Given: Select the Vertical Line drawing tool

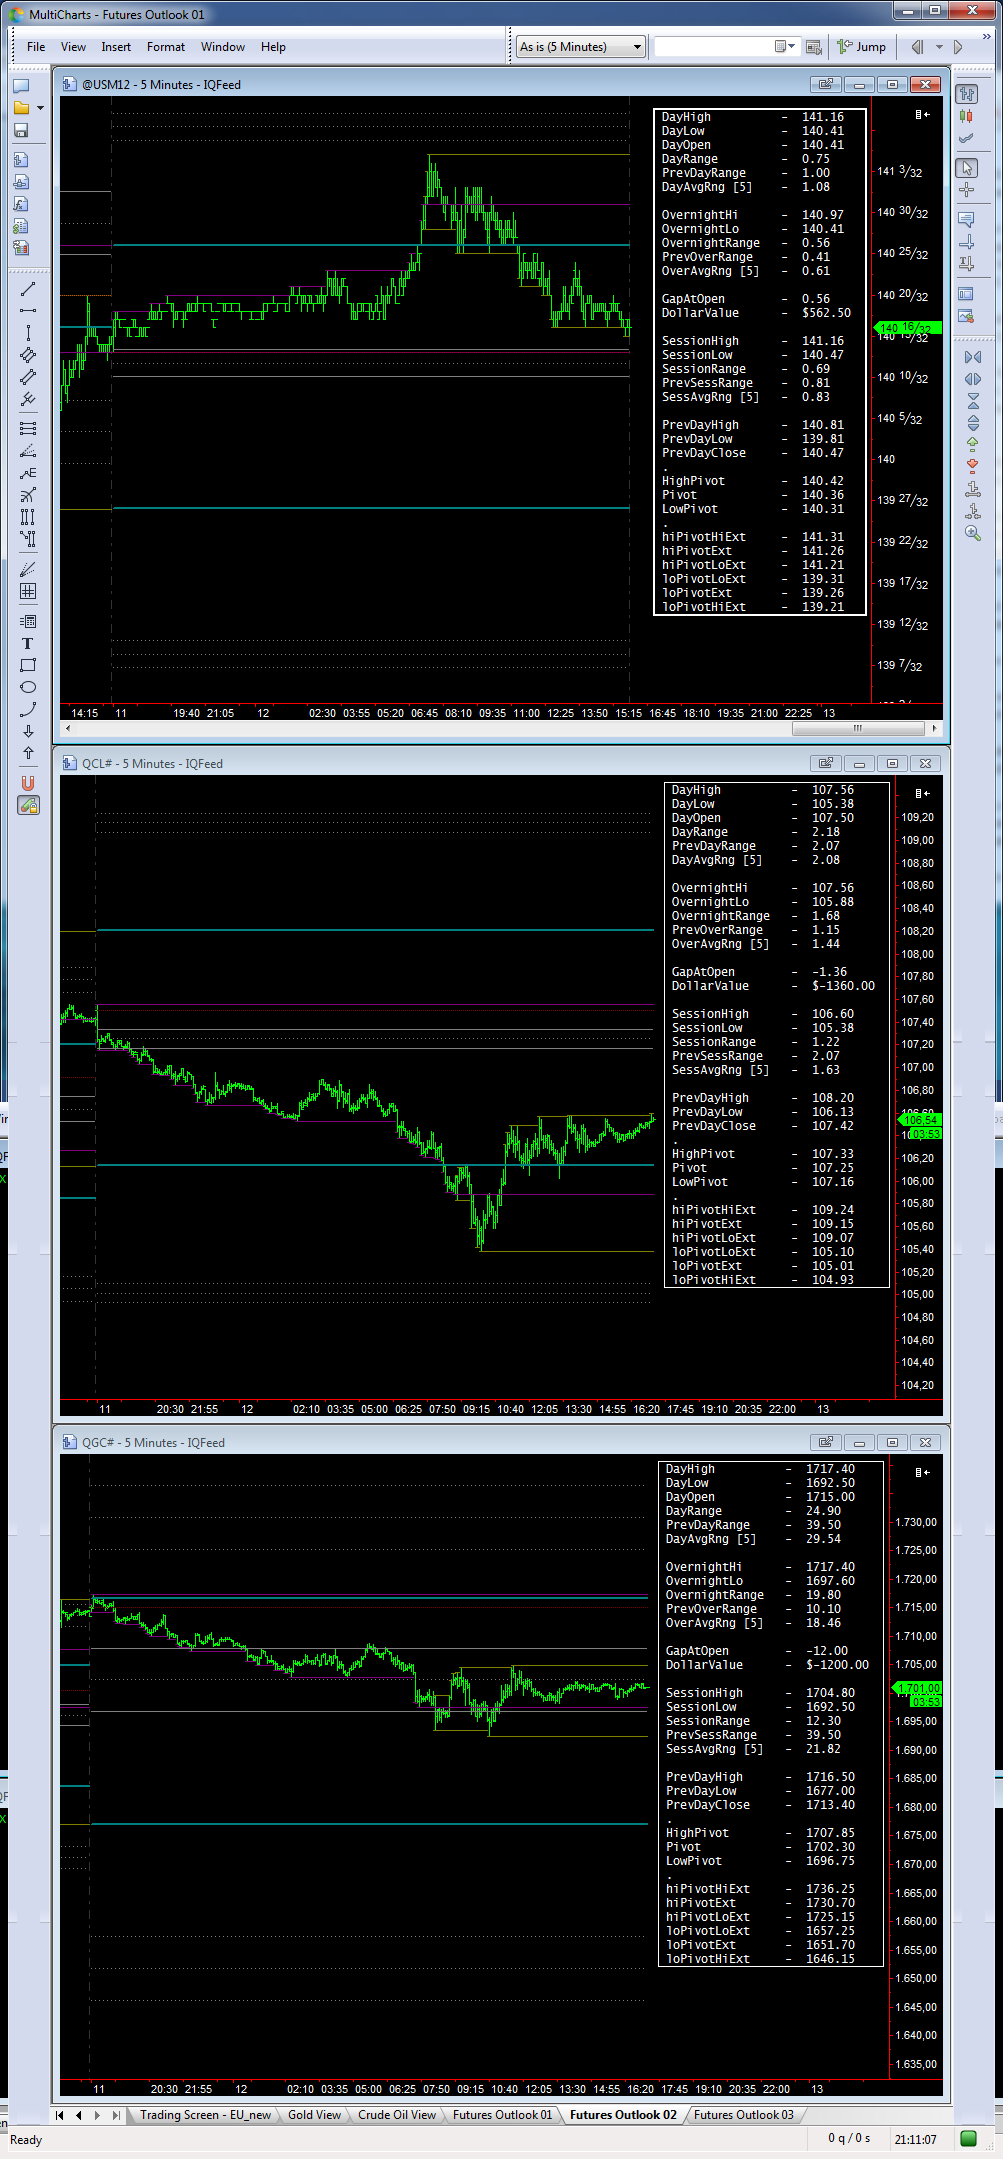Looking at the screenshot, I should point(28,333).
